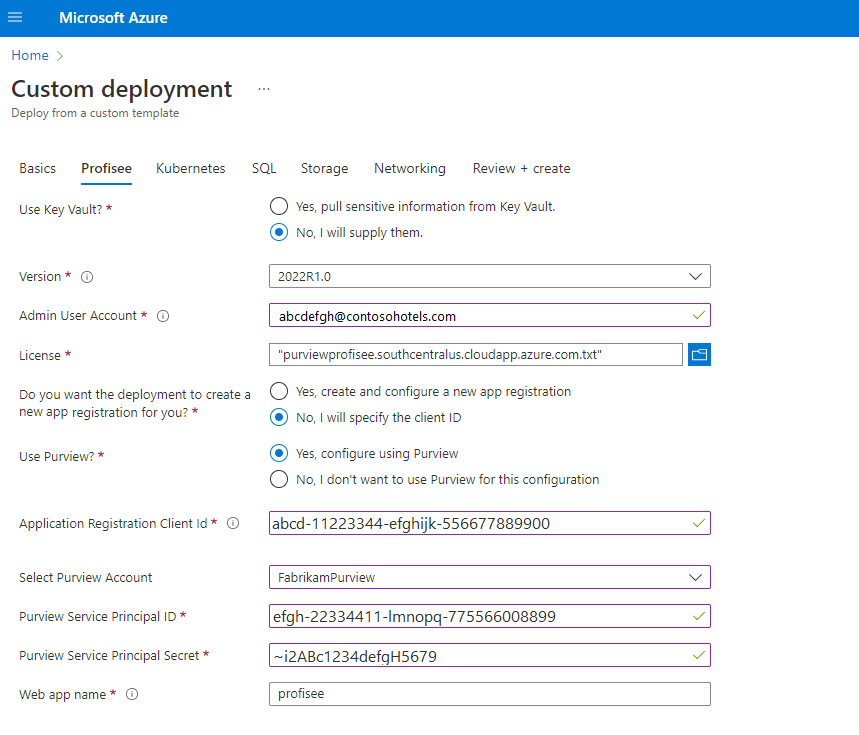
Task: Click the License file path field
Action: [476, 355]
